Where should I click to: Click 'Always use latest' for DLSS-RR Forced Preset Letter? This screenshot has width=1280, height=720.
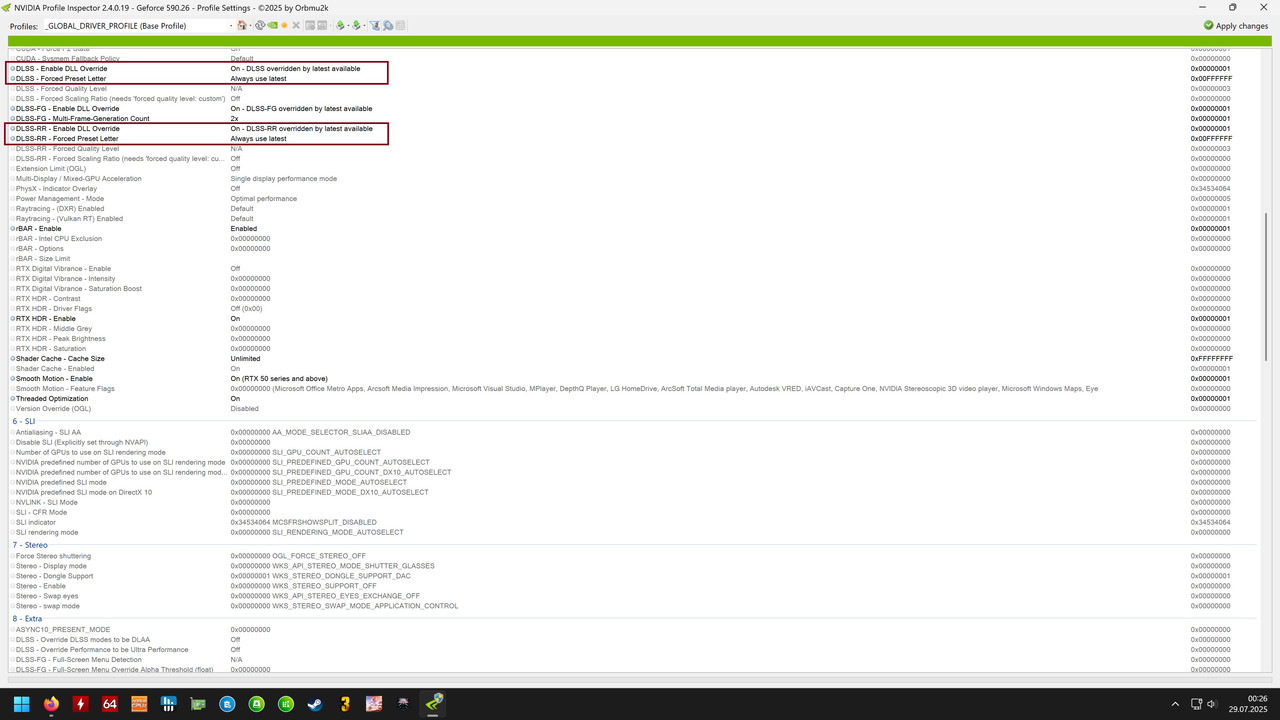[x=258, y=139]
